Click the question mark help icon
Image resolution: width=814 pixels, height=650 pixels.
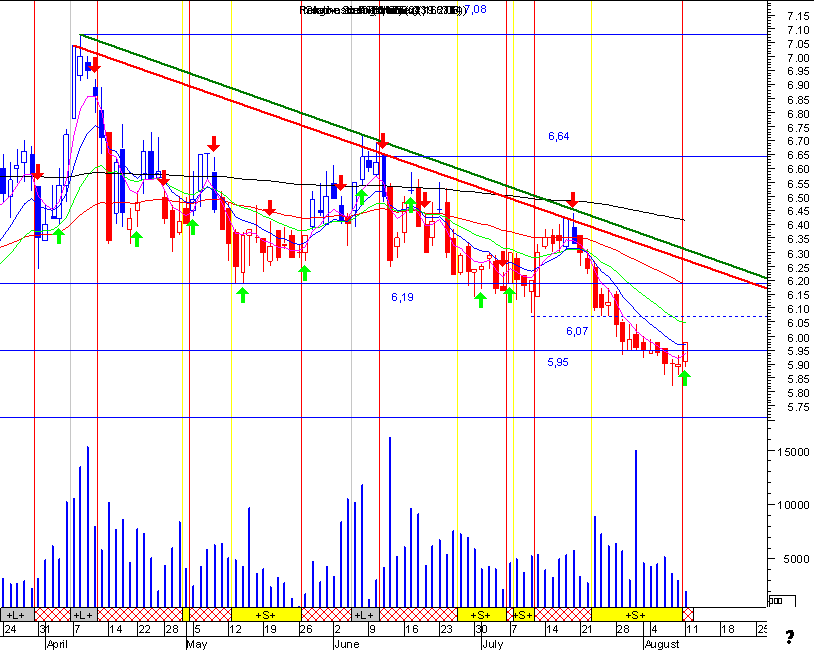click(790, 637)
